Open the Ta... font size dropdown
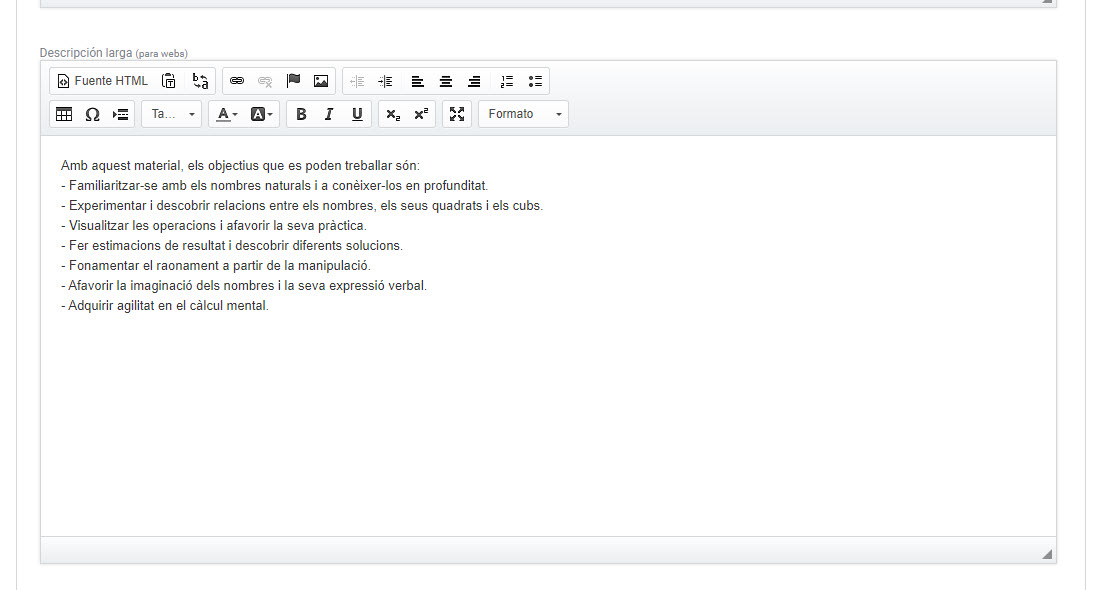The image size is (1093, 590). pyautogui.click(x=171, y=114)
